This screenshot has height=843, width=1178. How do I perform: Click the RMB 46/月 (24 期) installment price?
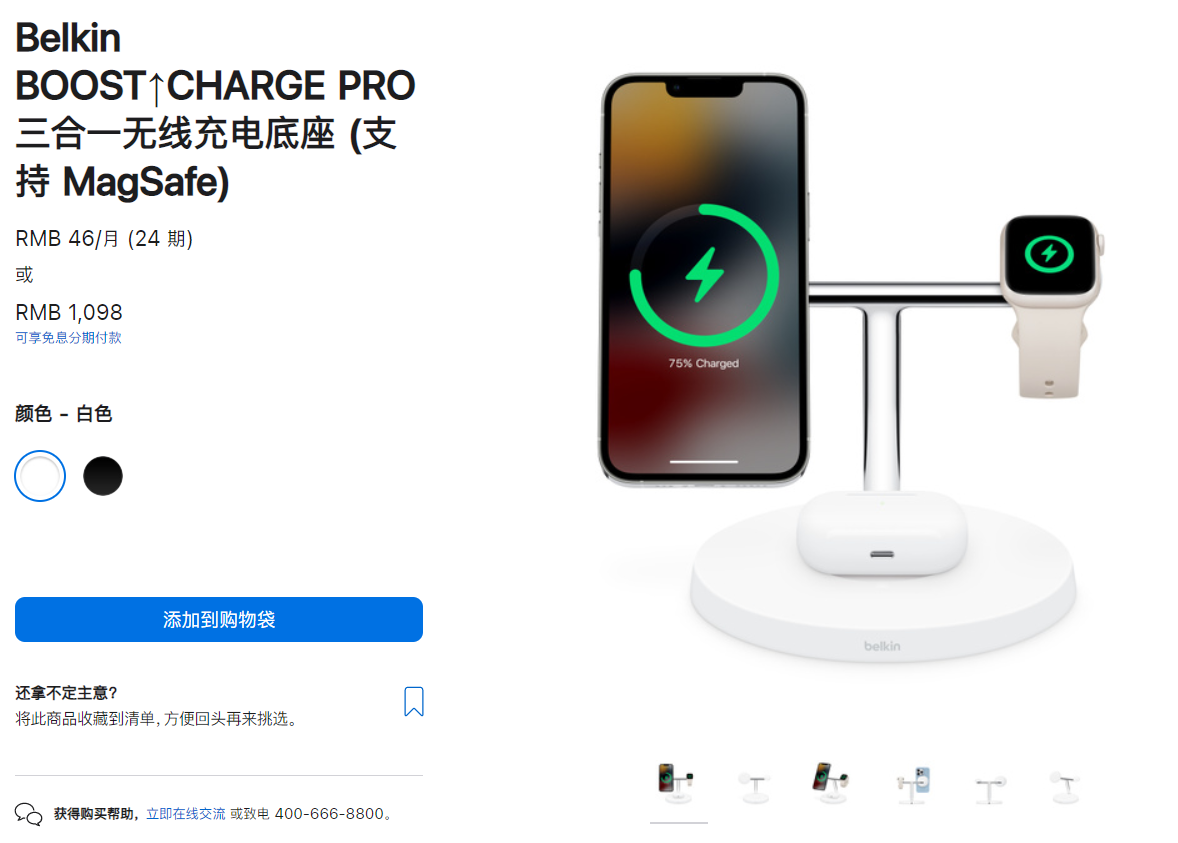104,239
